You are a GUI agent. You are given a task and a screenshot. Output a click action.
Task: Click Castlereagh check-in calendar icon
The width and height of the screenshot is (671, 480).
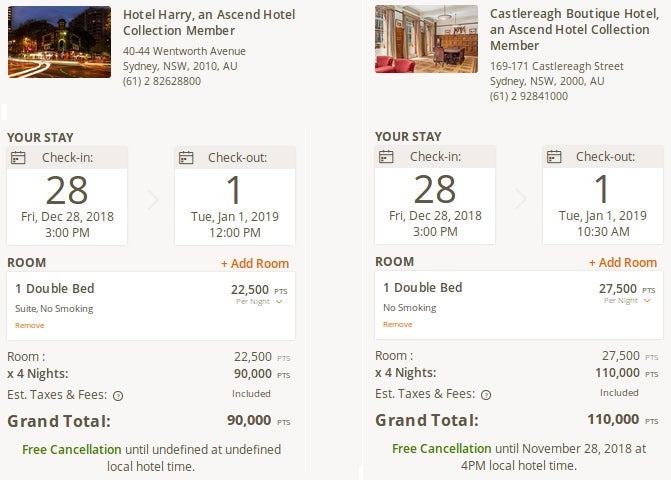385,157
